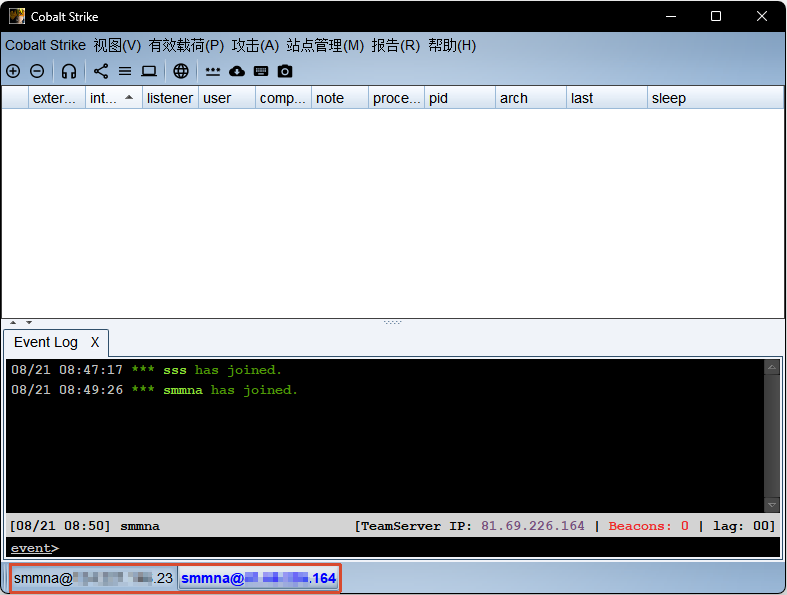Sort by the internal column header

113,98
